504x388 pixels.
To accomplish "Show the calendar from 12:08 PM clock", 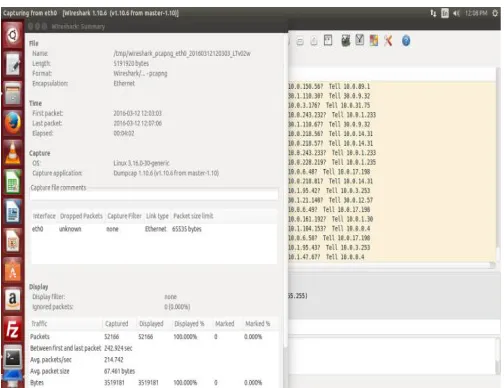I will coord(476,13).
